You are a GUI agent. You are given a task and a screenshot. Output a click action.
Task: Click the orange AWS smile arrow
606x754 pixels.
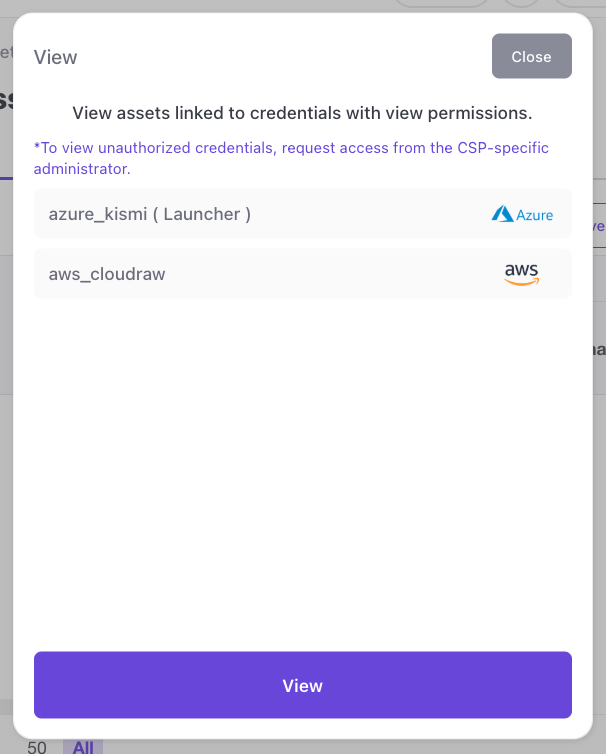point(521,282)
